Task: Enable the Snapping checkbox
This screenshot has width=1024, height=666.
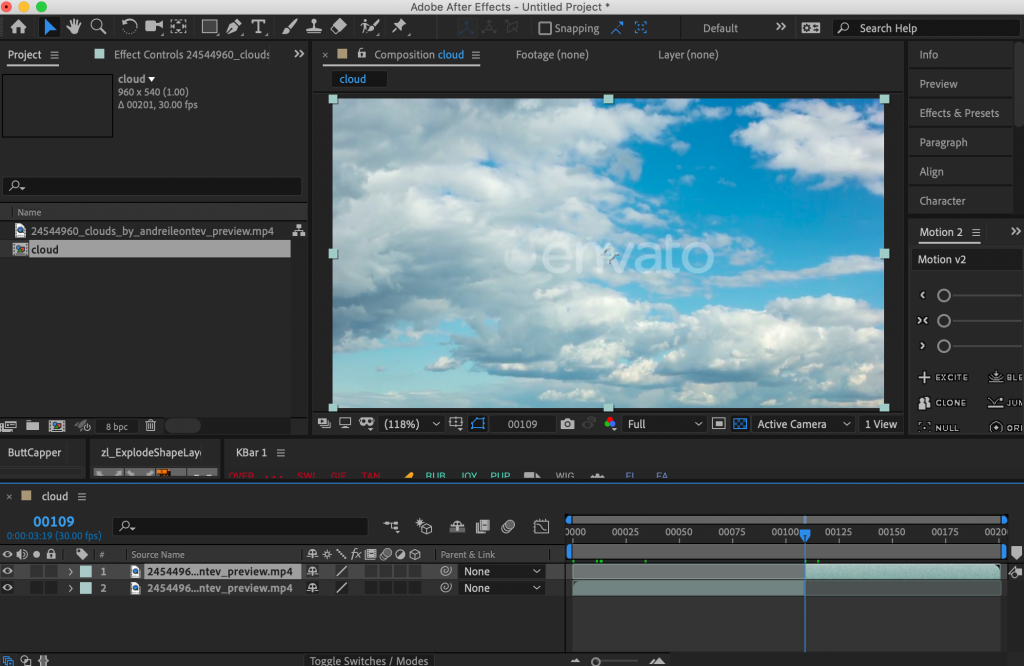Action: (x=545, y=28)
